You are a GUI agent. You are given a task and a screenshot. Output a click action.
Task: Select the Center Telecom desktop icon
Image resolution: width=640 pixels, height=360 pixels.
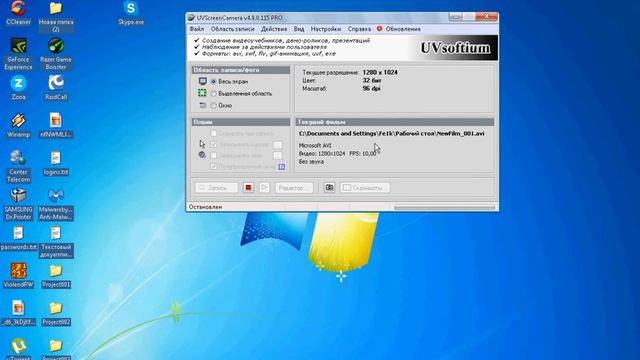pos(18,167)
